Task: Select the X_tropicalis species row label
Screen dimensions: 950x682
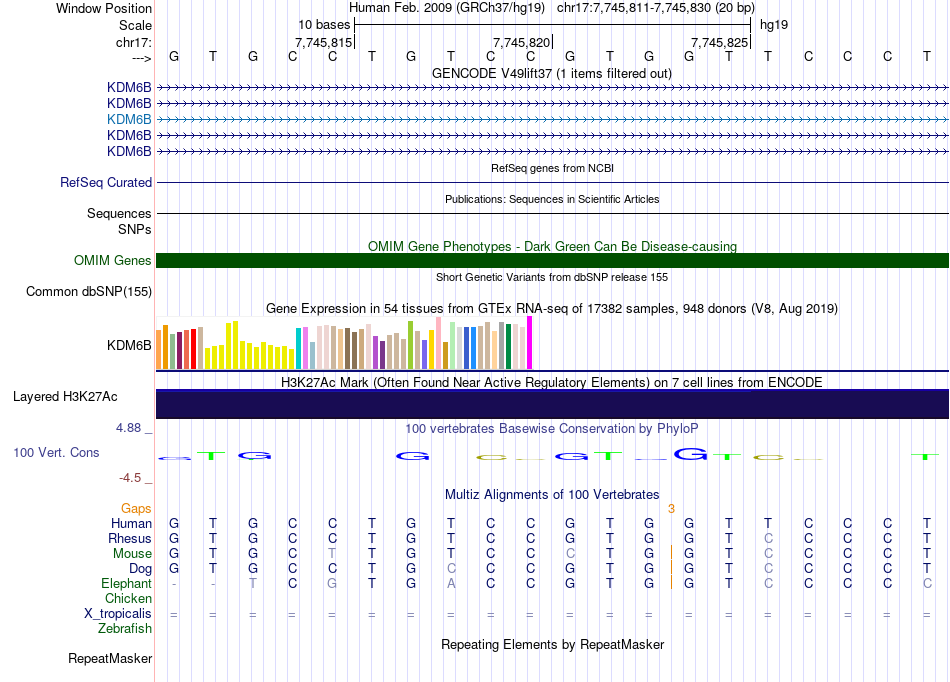Action: point(118,614)
